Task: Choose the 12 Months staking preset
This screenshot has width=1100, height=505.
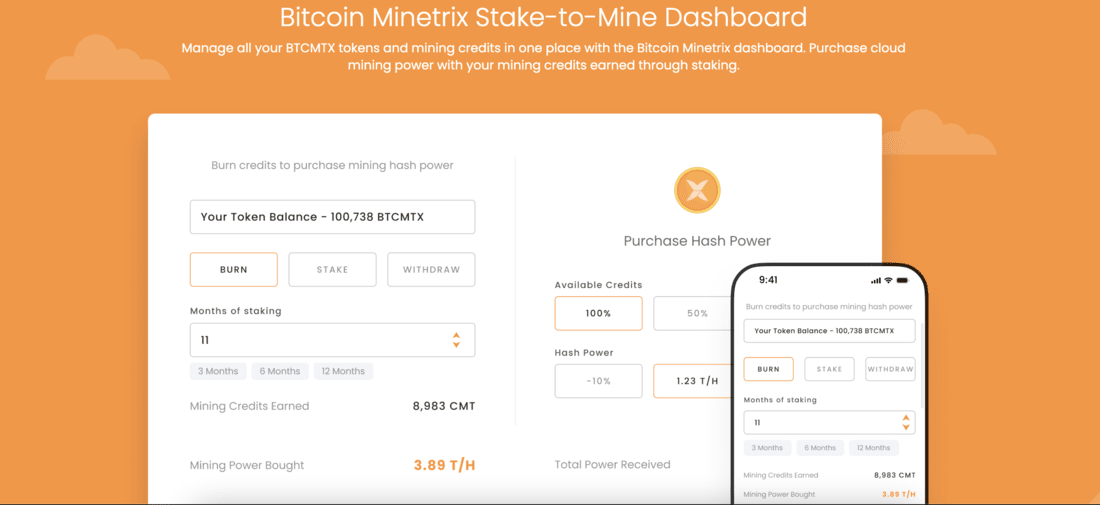Action: [344, 371]
